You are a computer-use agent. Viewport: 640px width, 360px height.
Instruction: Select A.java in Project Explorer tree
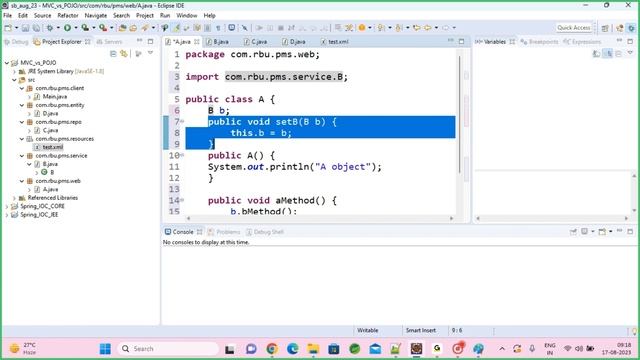(x=50, y=189)
